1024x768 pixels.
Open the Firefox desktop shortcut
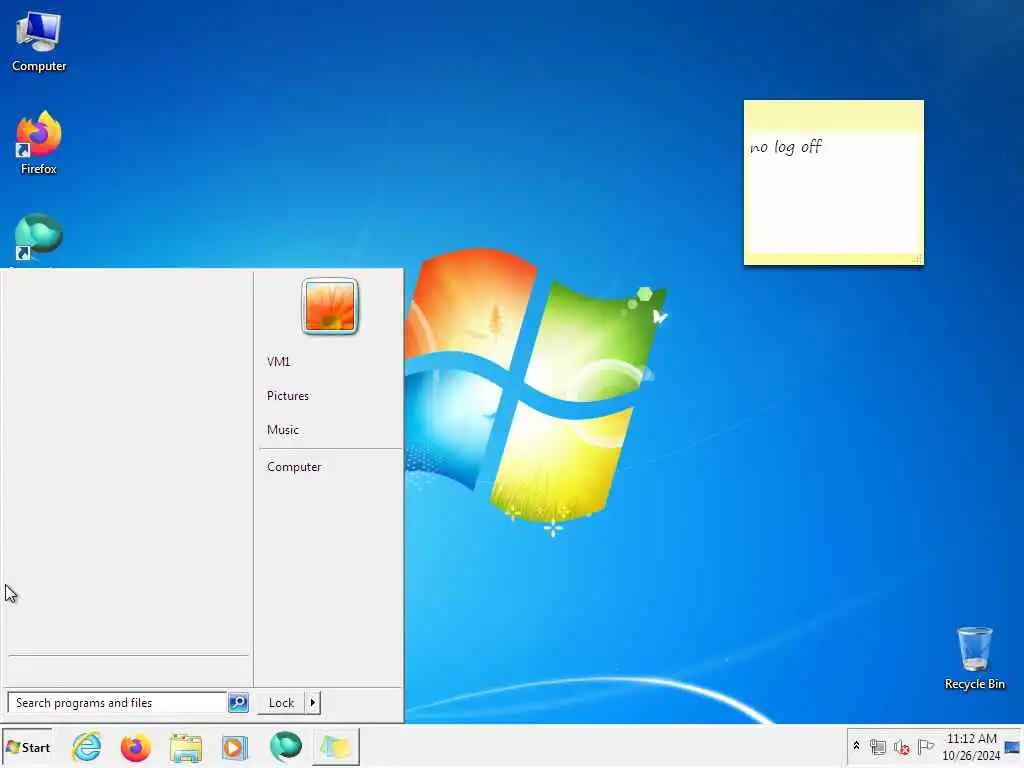[39, 143]
